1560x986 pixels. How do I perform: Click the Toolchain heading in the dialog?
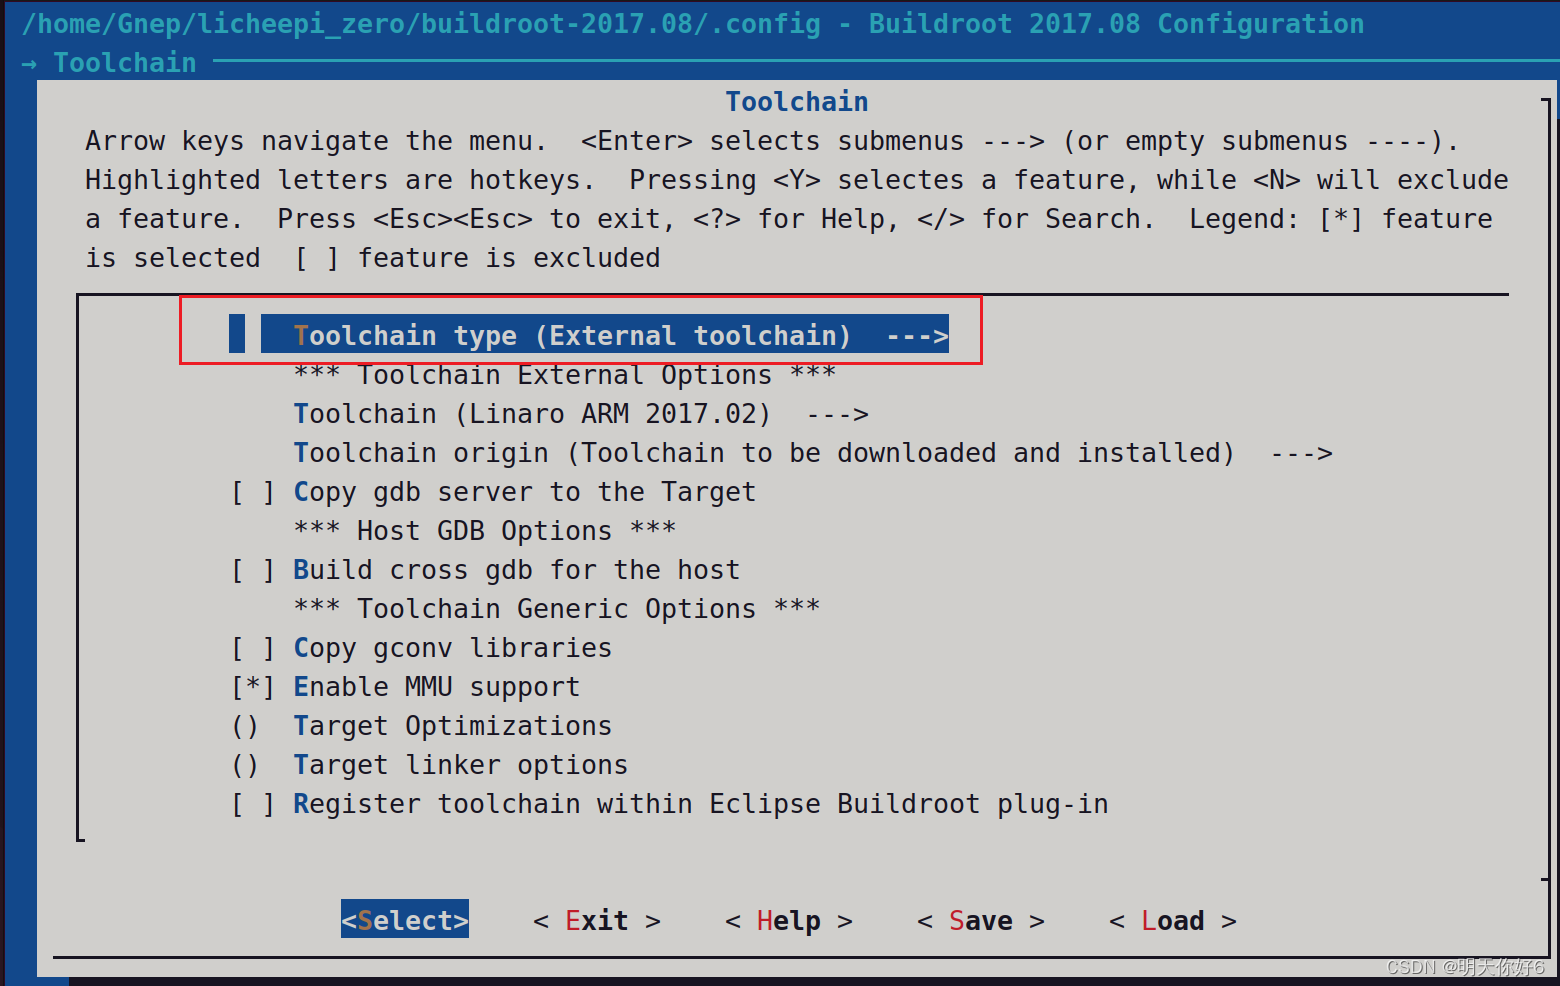coord(796,100)
